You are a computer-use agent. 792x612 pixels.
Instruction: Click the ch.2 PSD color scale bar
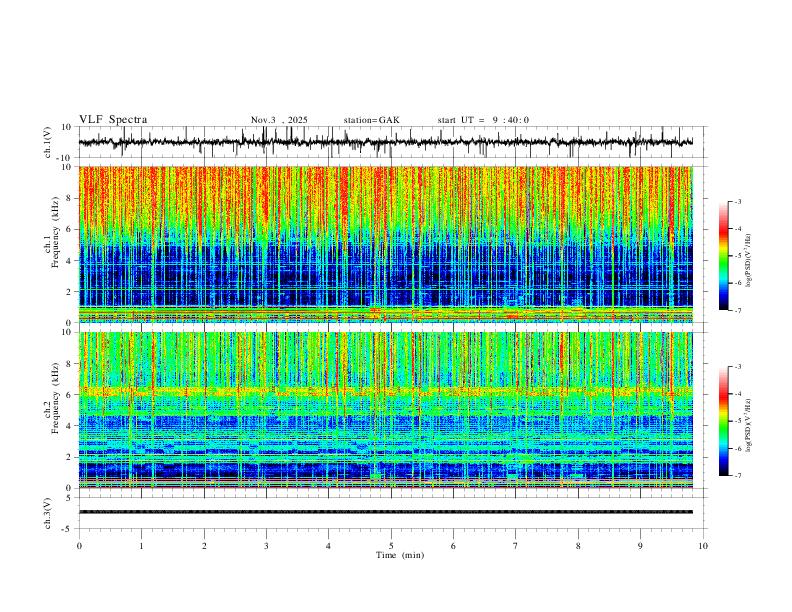click(723, 421)
